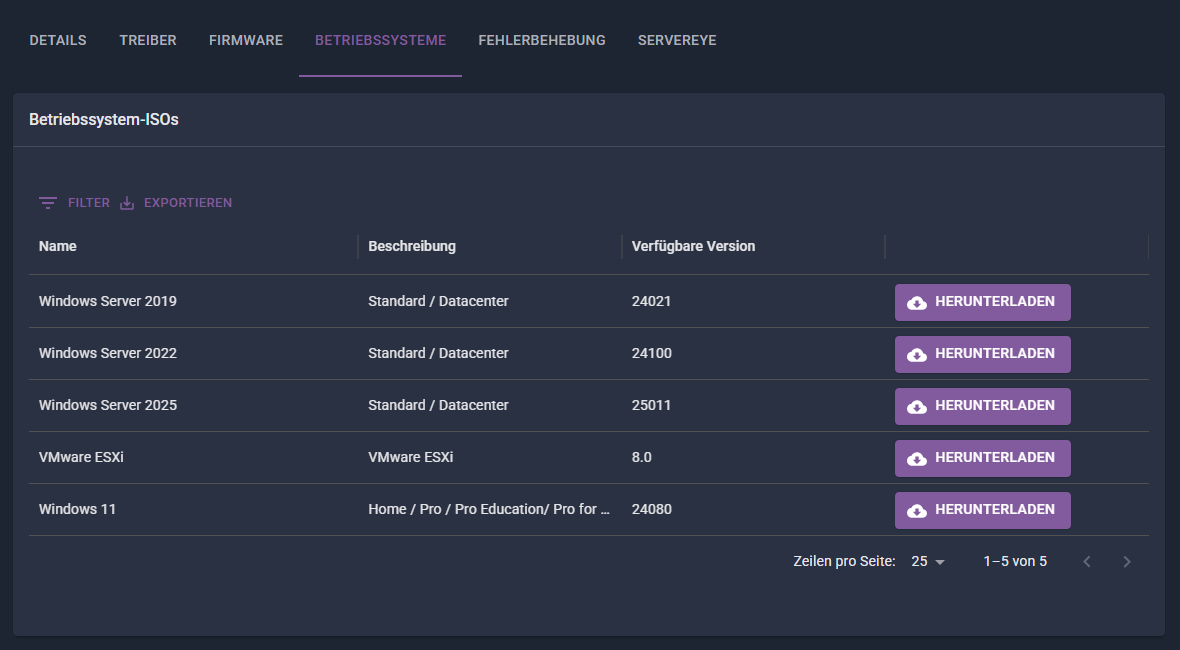
Task: Click VMware ESXi description cell
Action: [410, 457]
